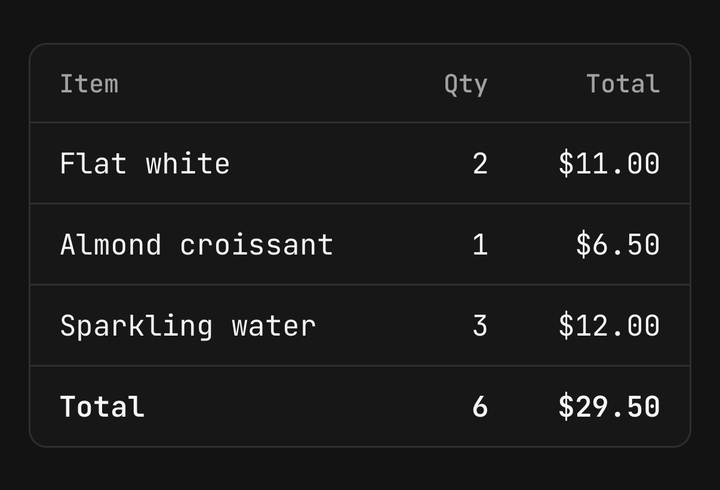This screenshot has height=490, width=720.
Task: Click the Total column header
Action: pos(623,84)
